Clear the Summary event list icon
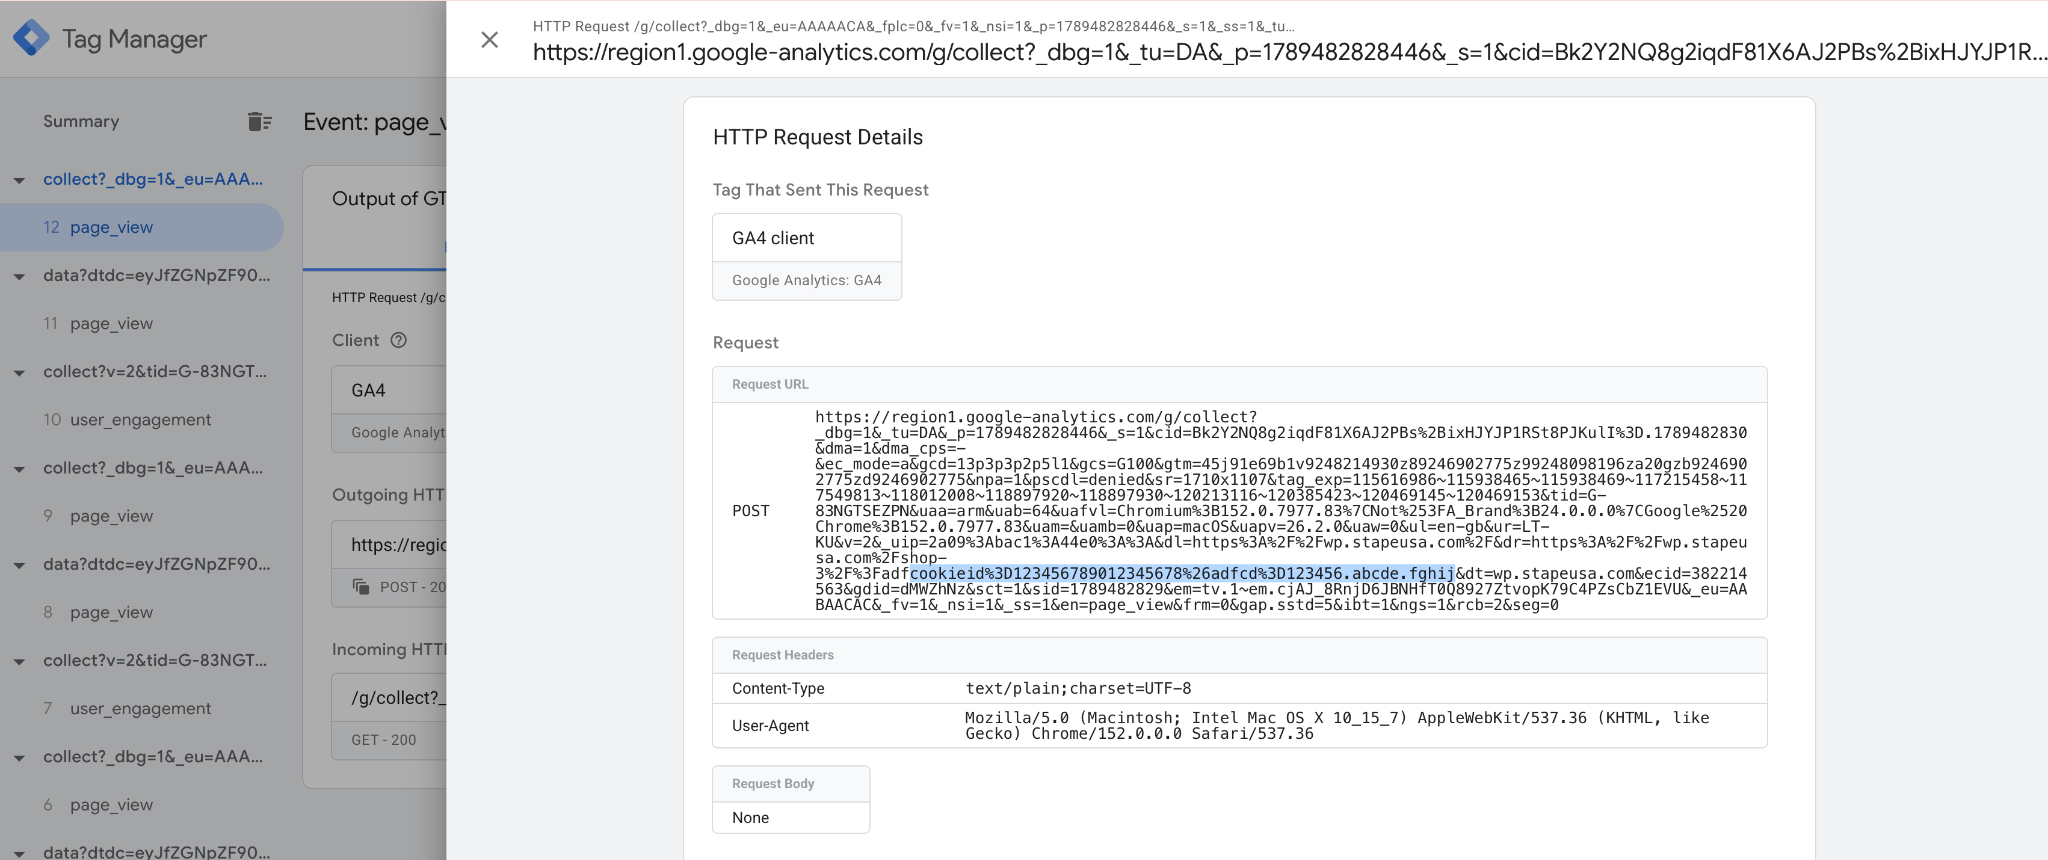 tap(259, 121)
